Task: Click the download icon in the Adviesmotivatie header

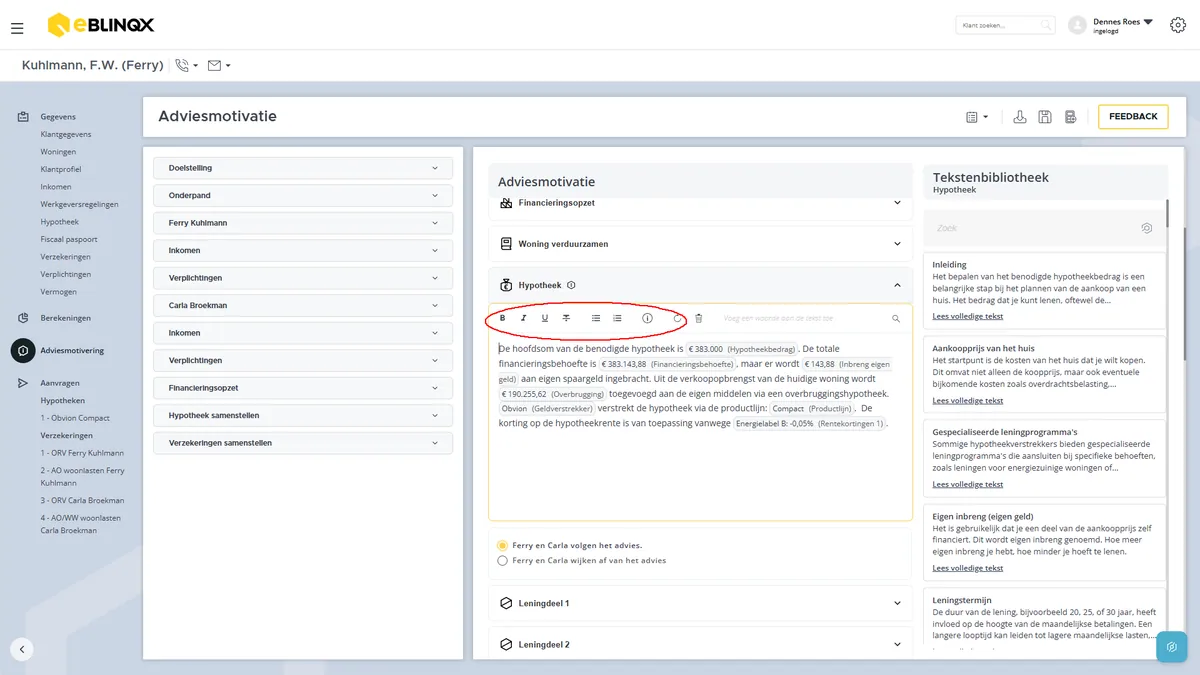Action: [x=1020, y=117]
